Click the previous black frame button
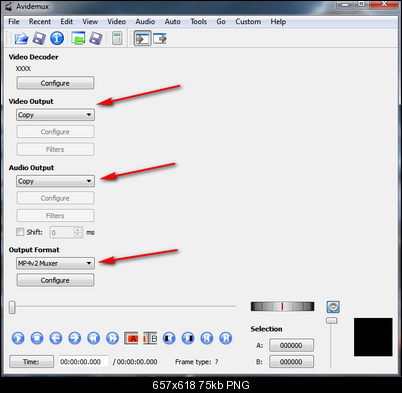 [x=169, y=338]
